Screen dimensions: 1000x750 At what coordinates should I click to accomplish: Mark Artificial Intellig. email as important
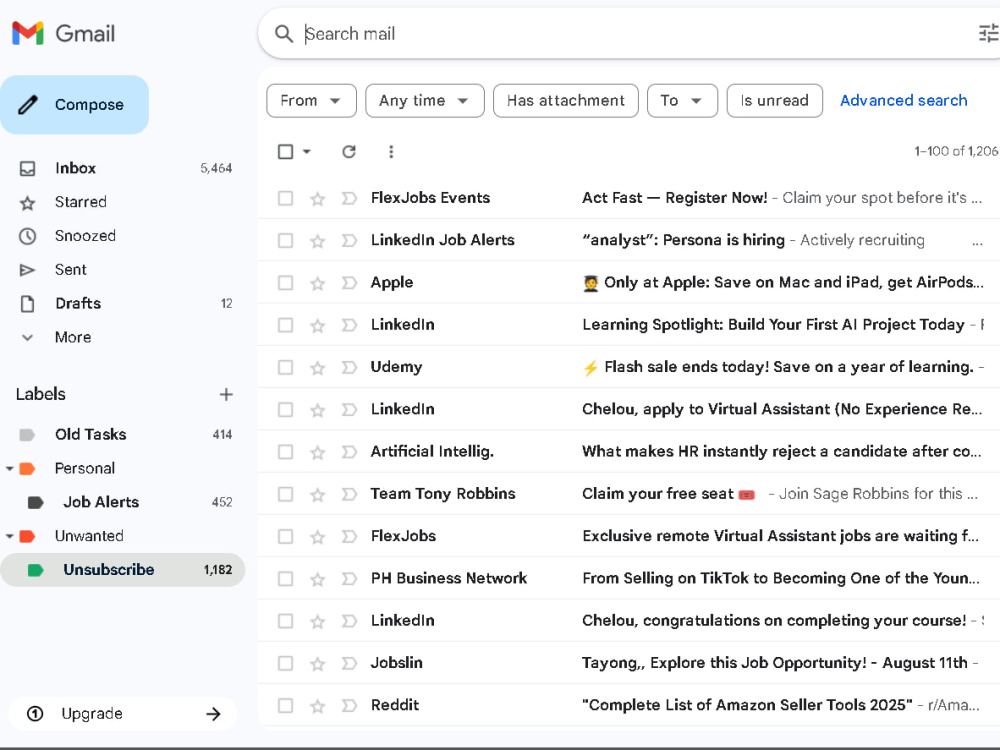tap(349, 452)
